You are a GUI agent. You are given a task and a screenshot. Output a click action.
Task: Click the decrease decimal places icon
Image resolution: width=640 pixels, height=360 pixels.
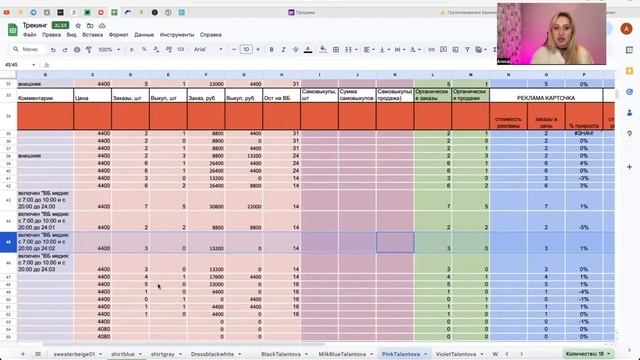(156, 49)
